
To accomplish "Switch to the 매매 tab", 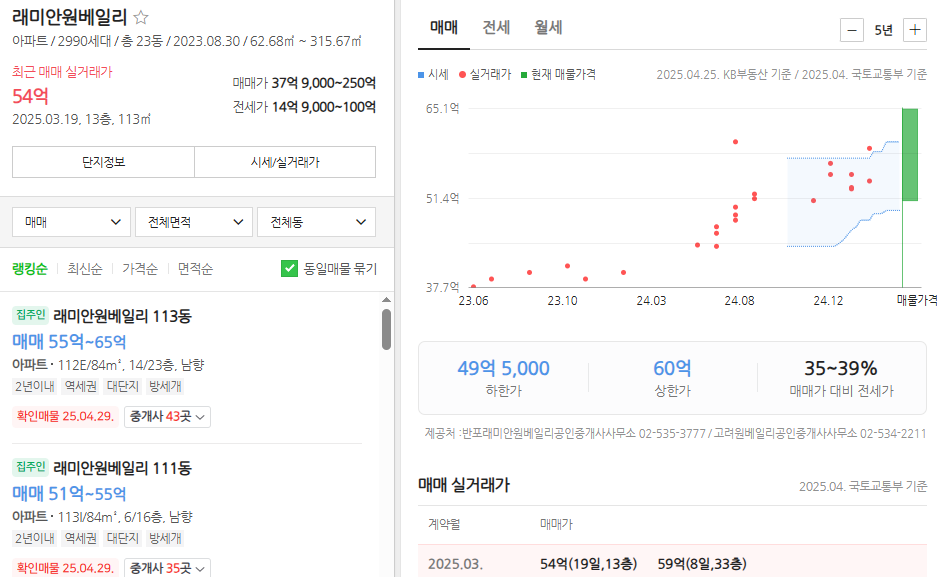I will [x=444, y=28].
